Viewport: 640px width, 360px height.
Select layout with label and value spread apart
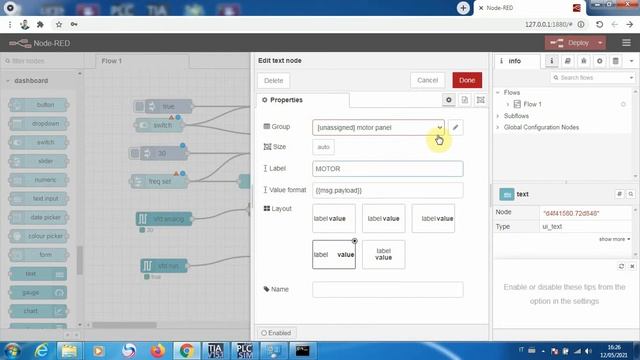coord(334,255)
